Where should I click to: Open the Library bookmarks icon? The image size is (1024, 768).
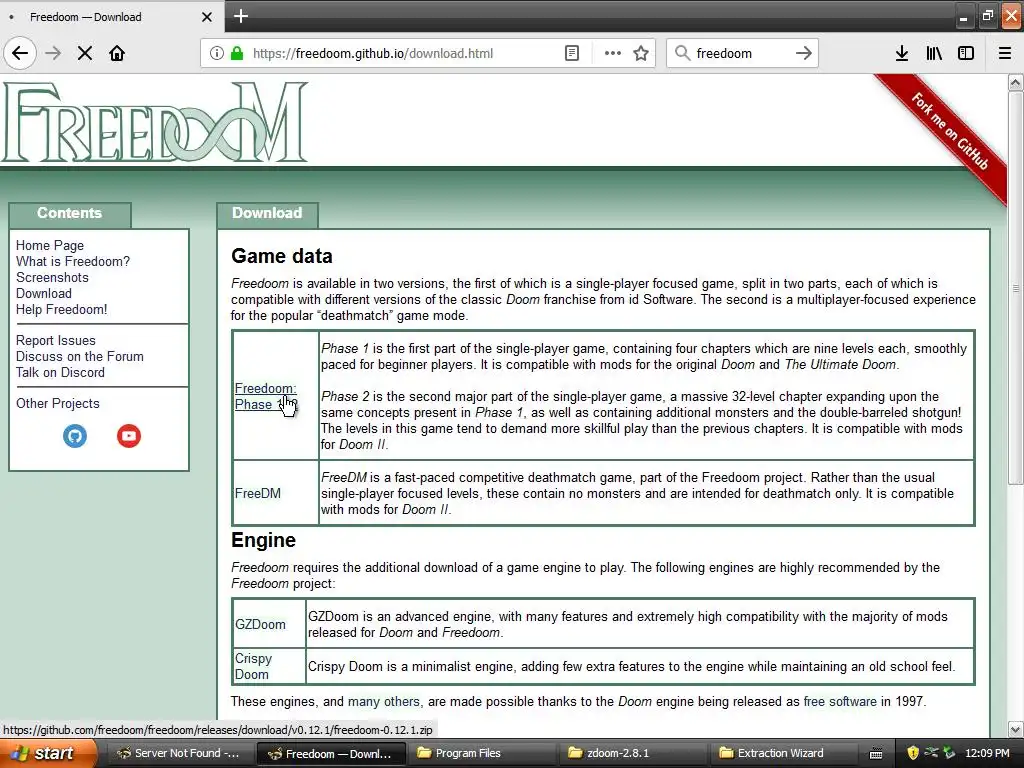(x=934, y=54)
